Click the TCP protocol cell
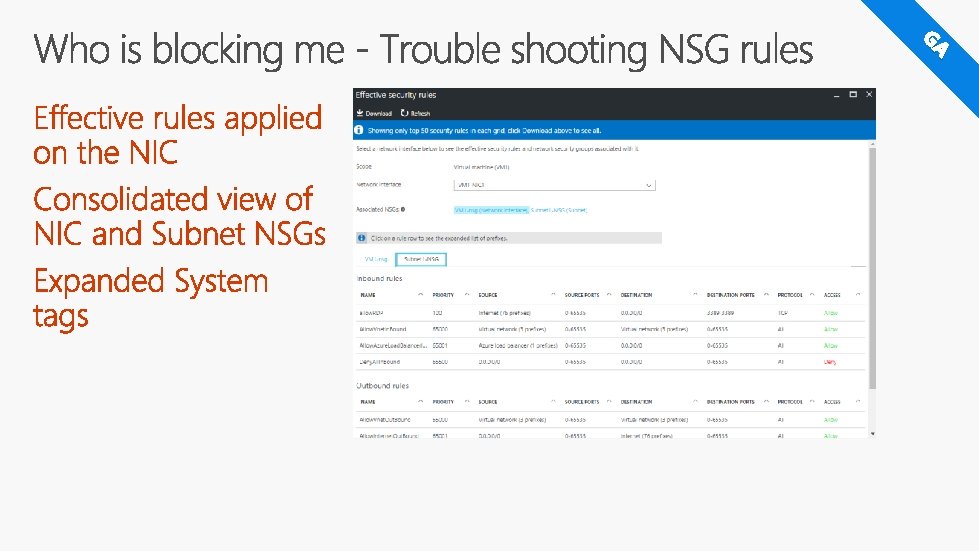This screenshot has height=551, width=979. [782, 313]
